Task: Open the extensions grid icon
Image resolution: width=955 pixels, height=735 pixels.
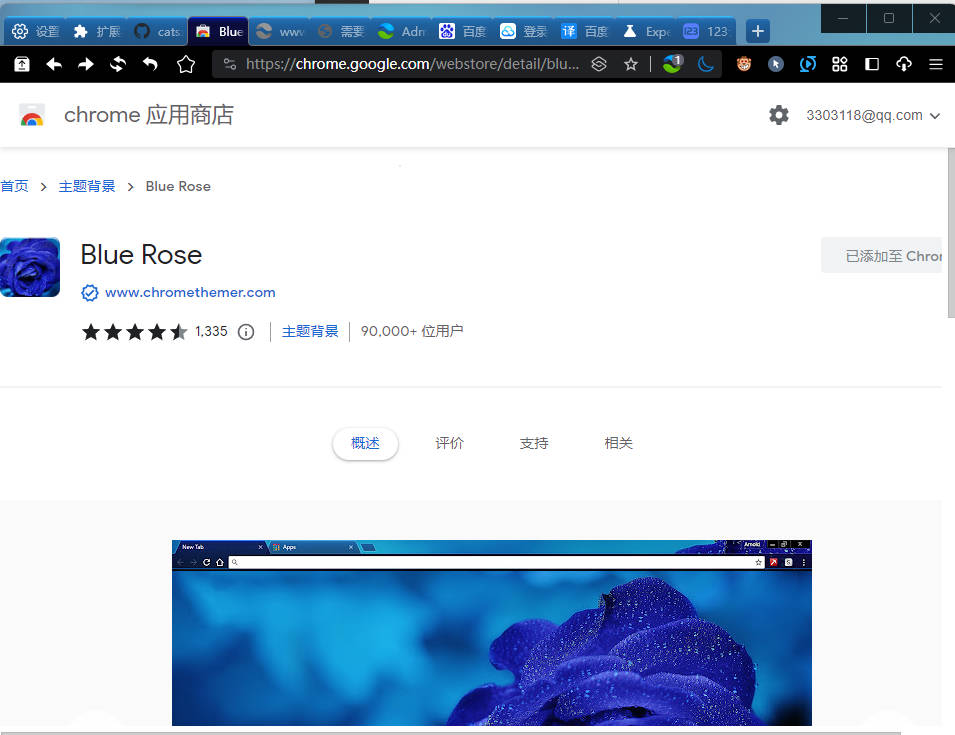Action: tap(840, 64)
